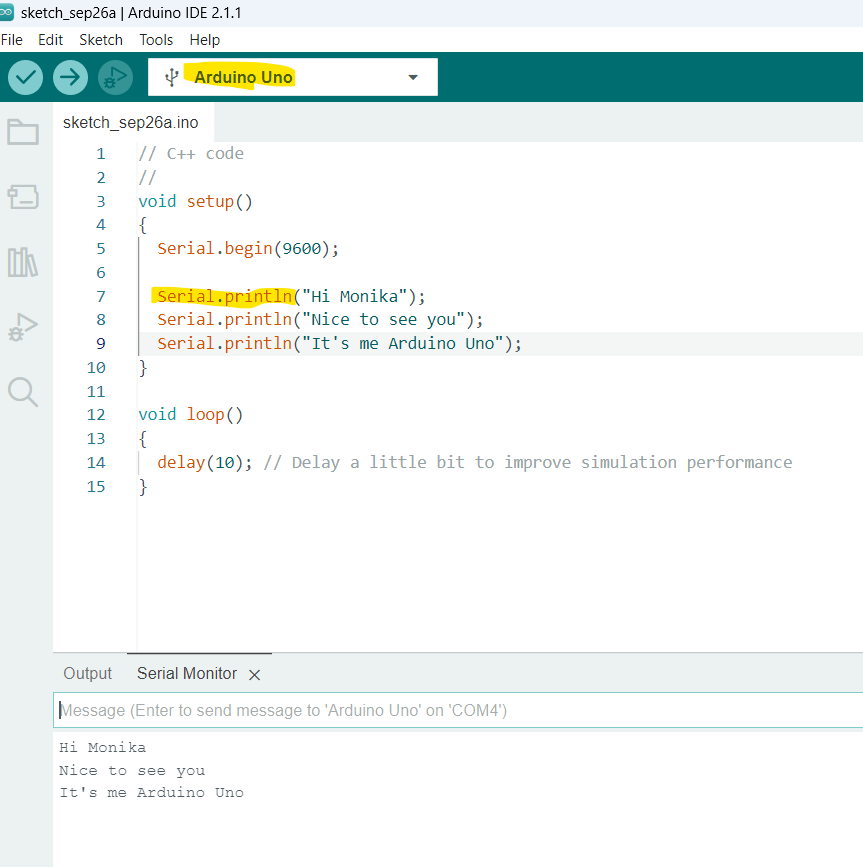The width and height of the screenshot is (863, 867).
Task: Click the delay(10) statement
Action: [x=205, y=463]
